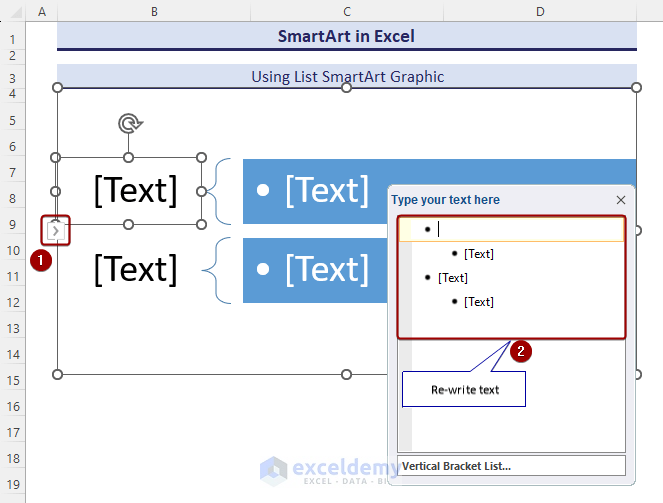Click the lower blue [Text] bullet box
Image resolution: width=663 pixels, height=503 pixels.
pos(315,270)
